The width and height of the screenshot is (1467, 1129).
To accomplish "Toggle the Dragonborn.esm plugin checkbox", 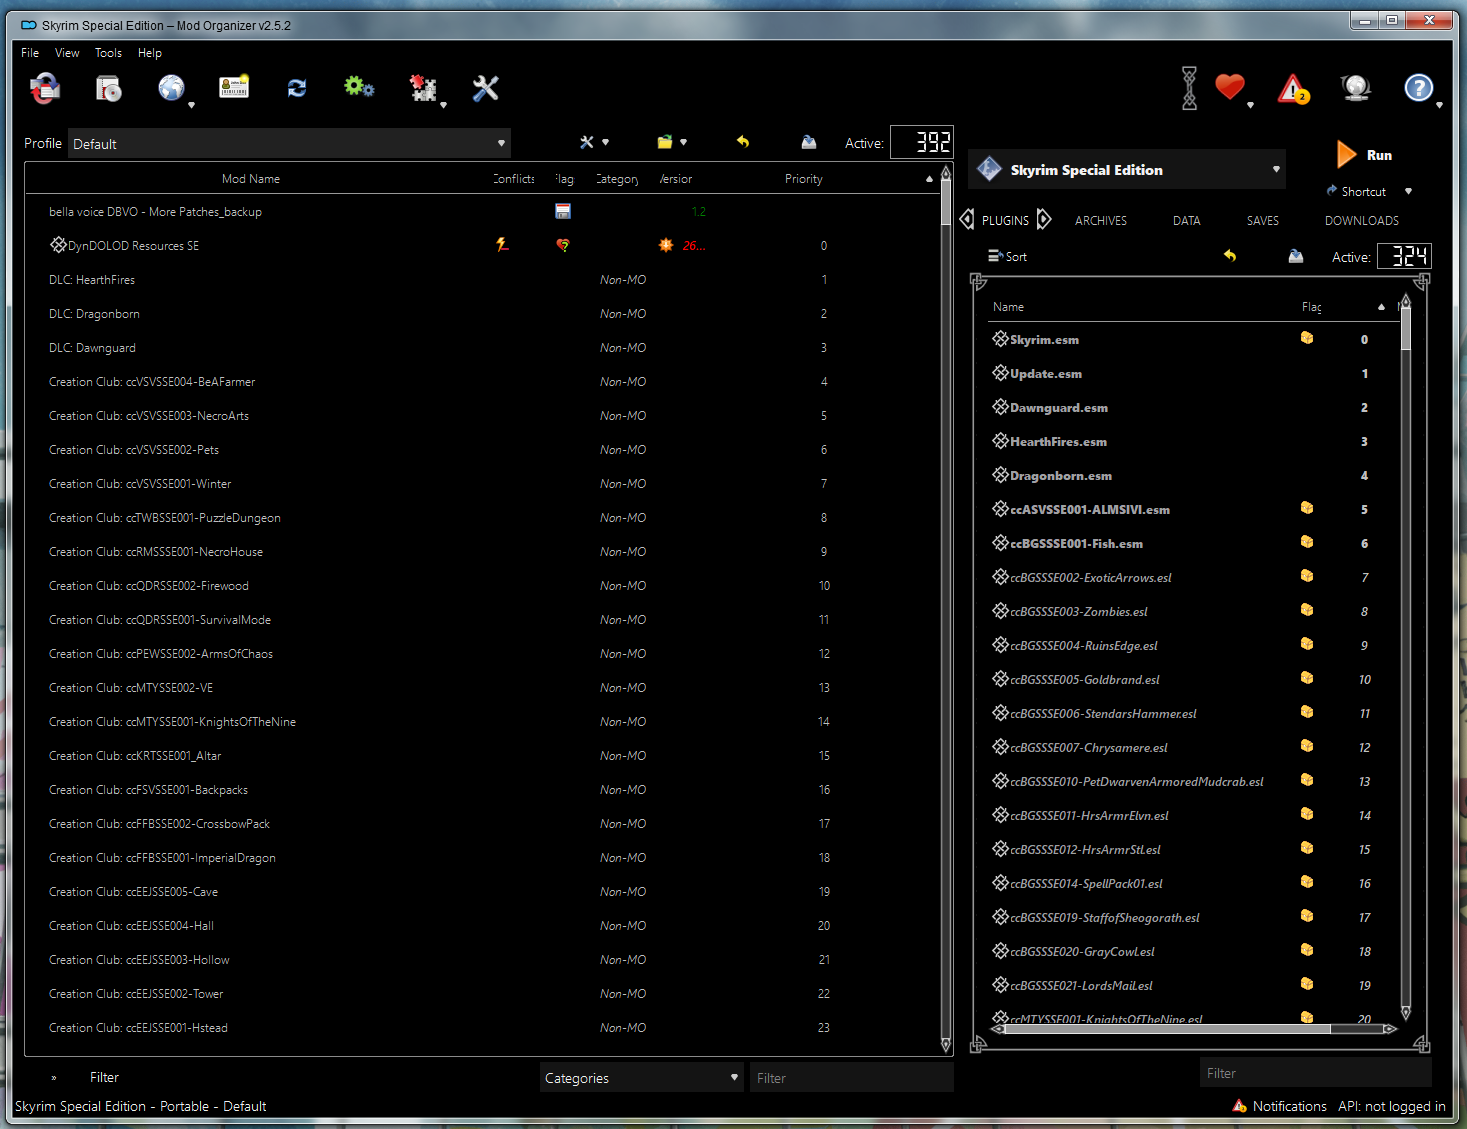I will coord(1000,475).
